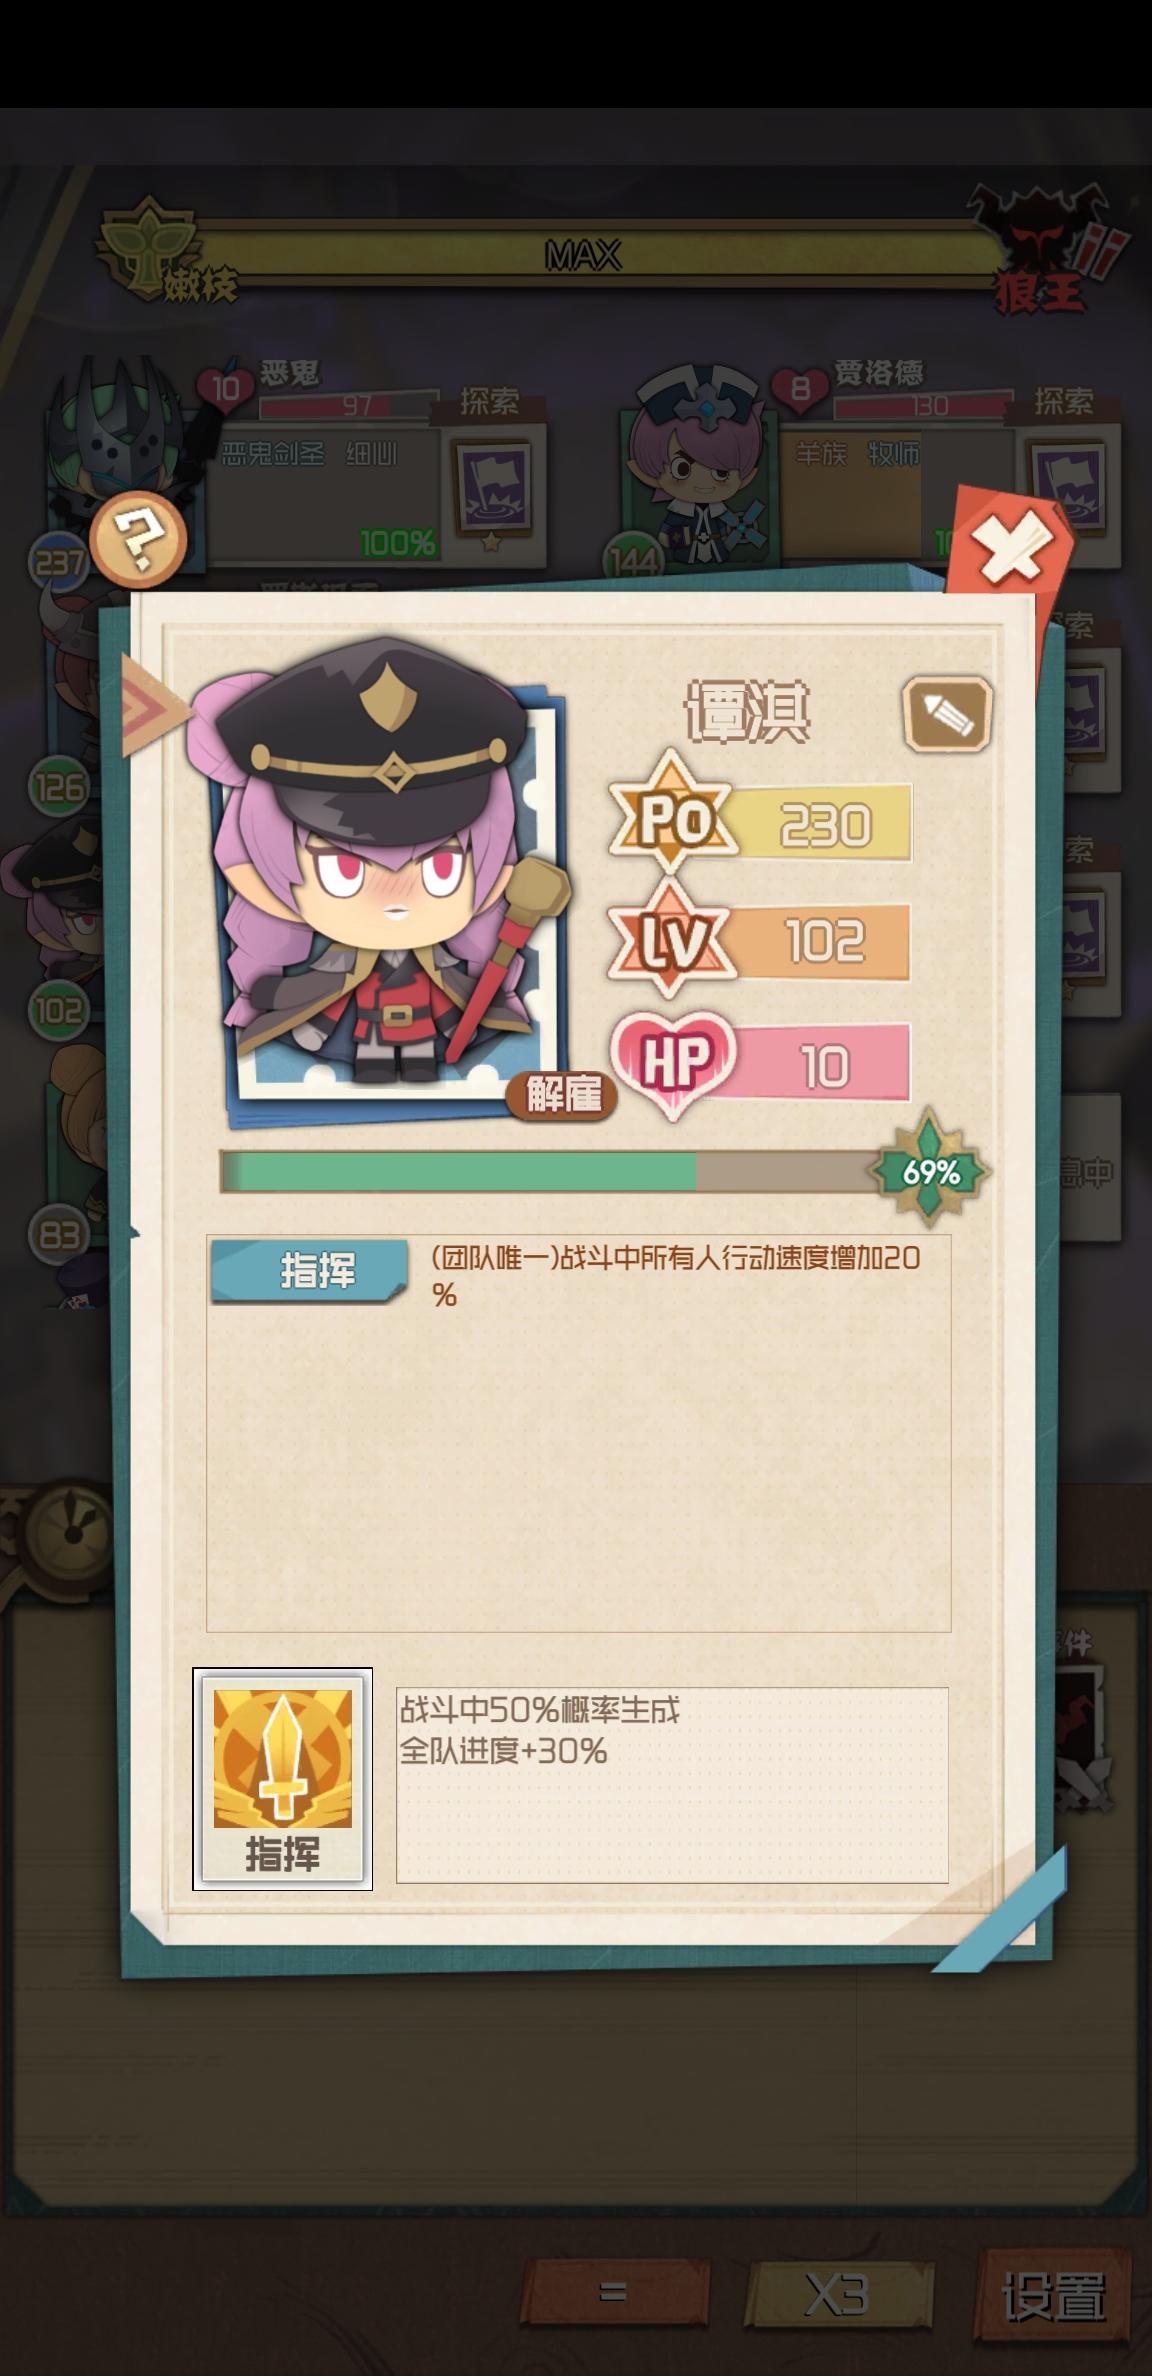Click the skill description text box

click(672, 1786)
